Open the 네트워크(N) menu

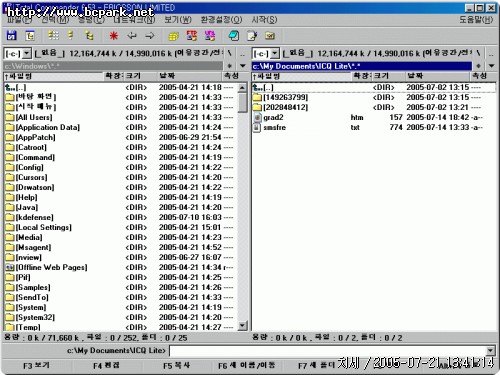[134, 20]
